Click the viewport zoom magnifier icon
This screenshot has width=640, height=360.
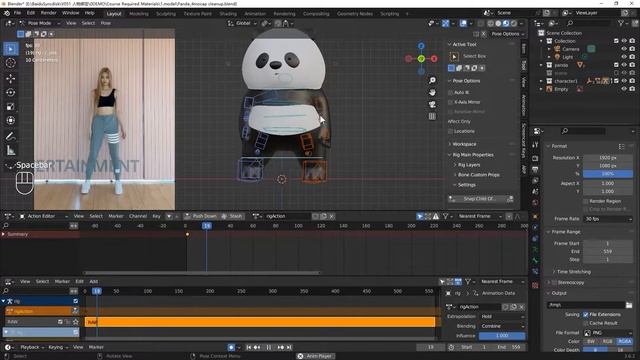(432, 80)
